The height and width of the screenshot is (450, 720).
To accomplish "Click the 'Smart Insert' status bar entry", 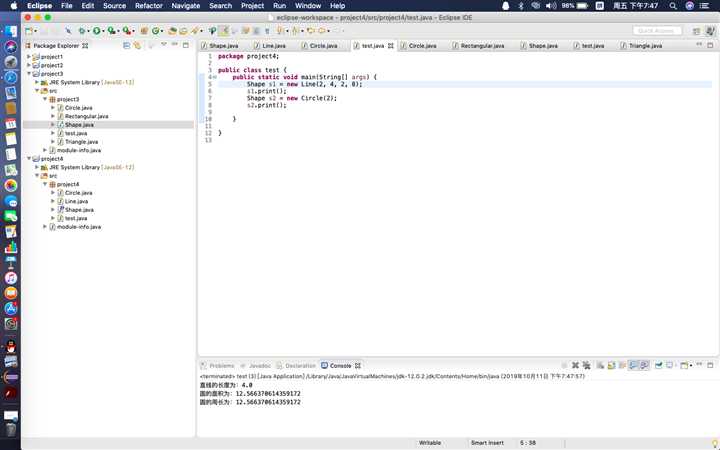I will click(487, 443).
